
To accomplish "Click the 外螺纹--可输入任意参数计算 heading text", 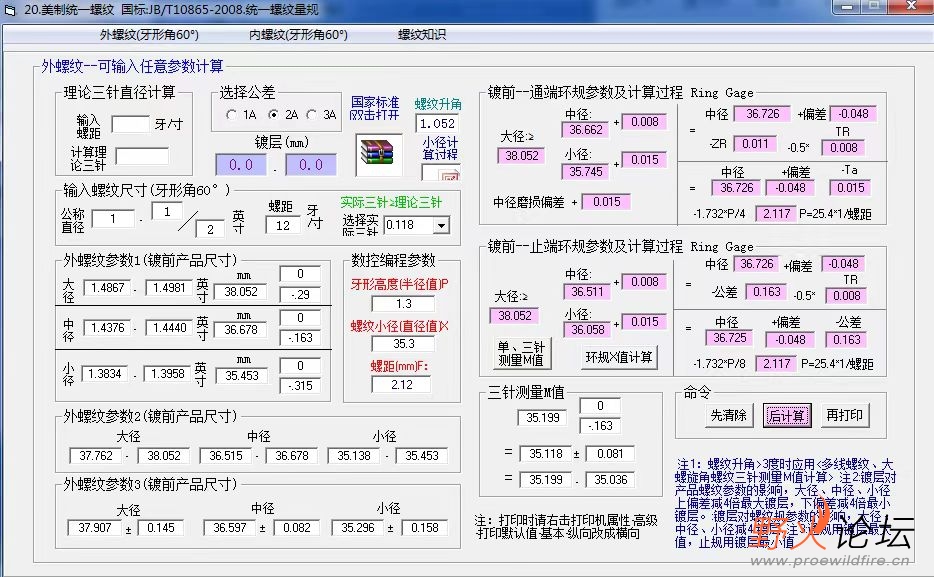I will tap(132, 66).
